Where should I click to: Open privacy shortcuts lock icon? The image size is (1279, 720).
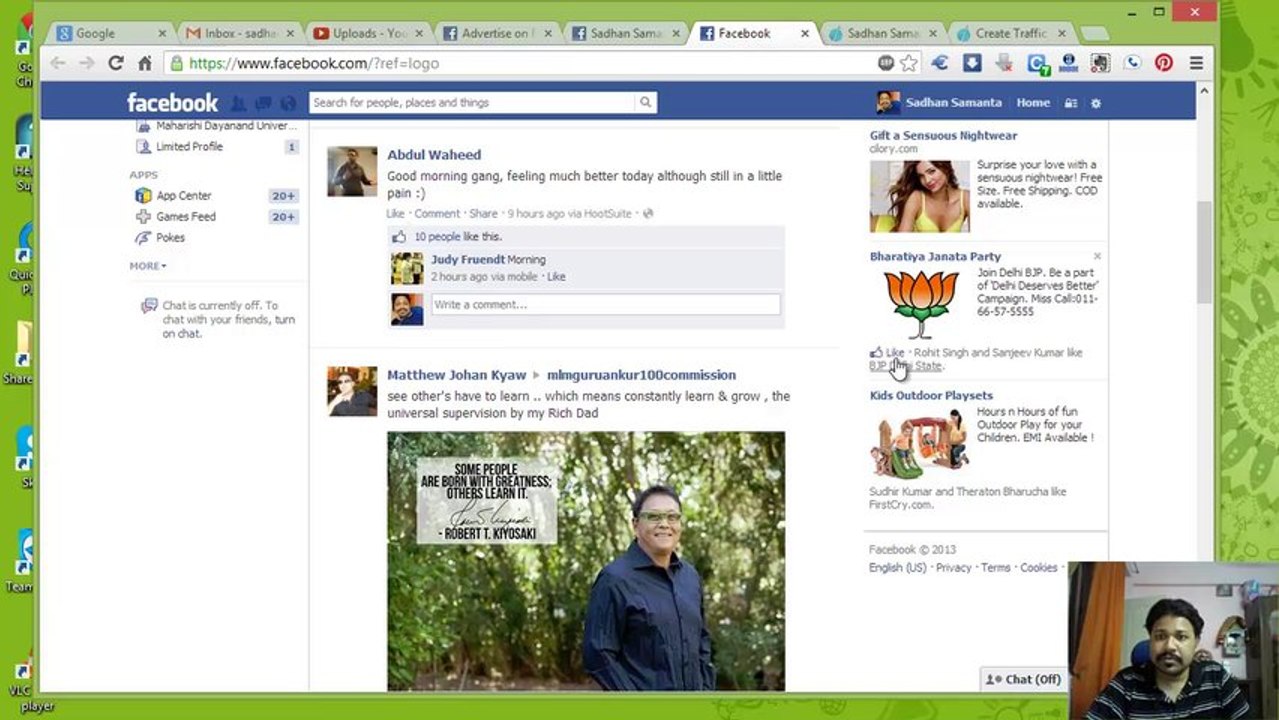coord(1071,103)
